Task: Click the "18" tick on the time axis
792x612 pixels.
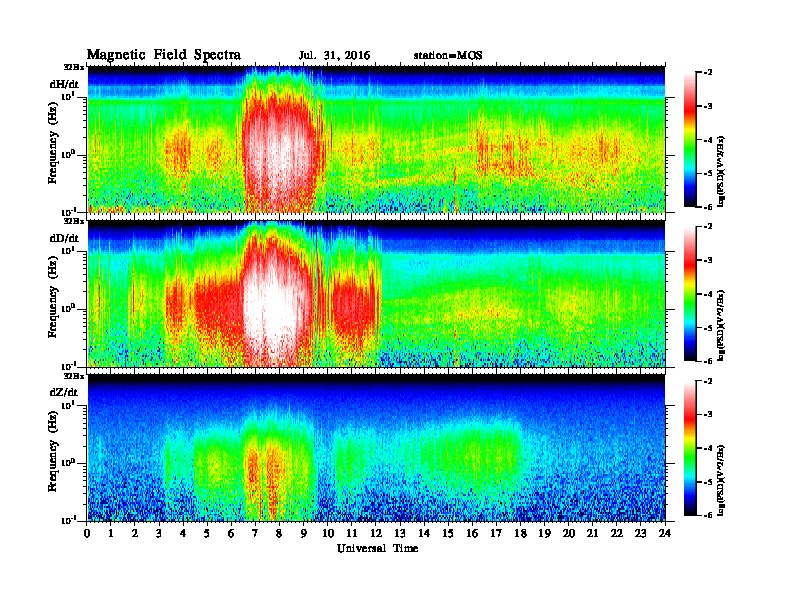Action: point(520,534)
